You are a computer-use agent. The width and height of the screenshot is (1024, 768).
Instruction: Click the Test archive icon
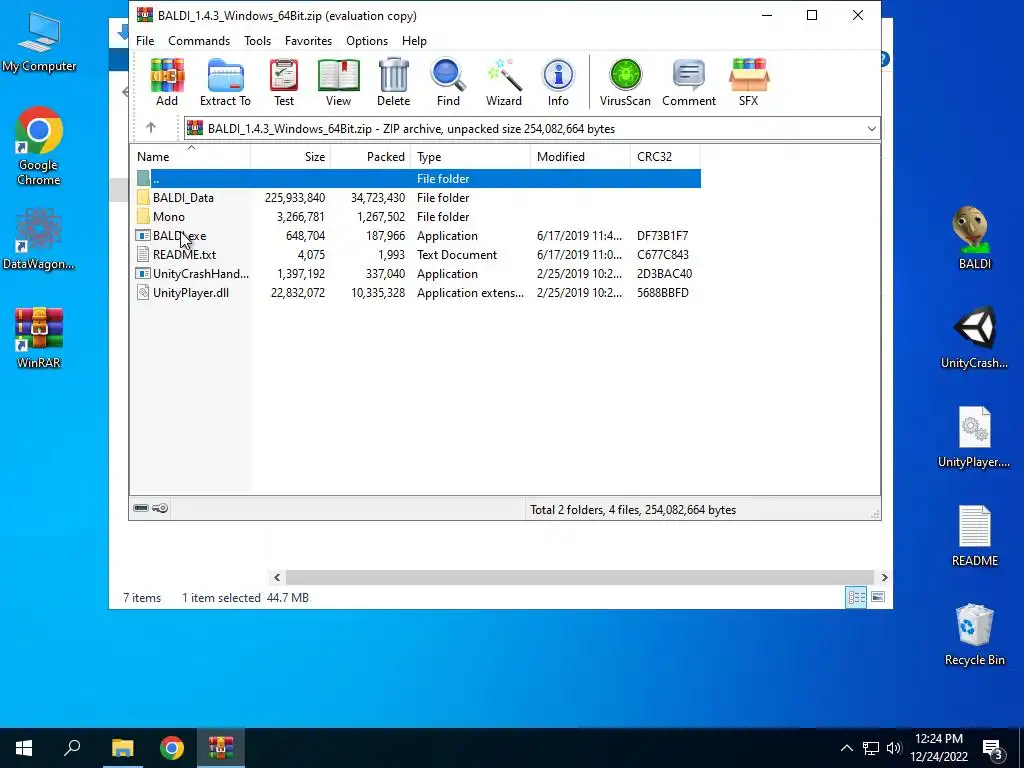click(x=284, y=82)
